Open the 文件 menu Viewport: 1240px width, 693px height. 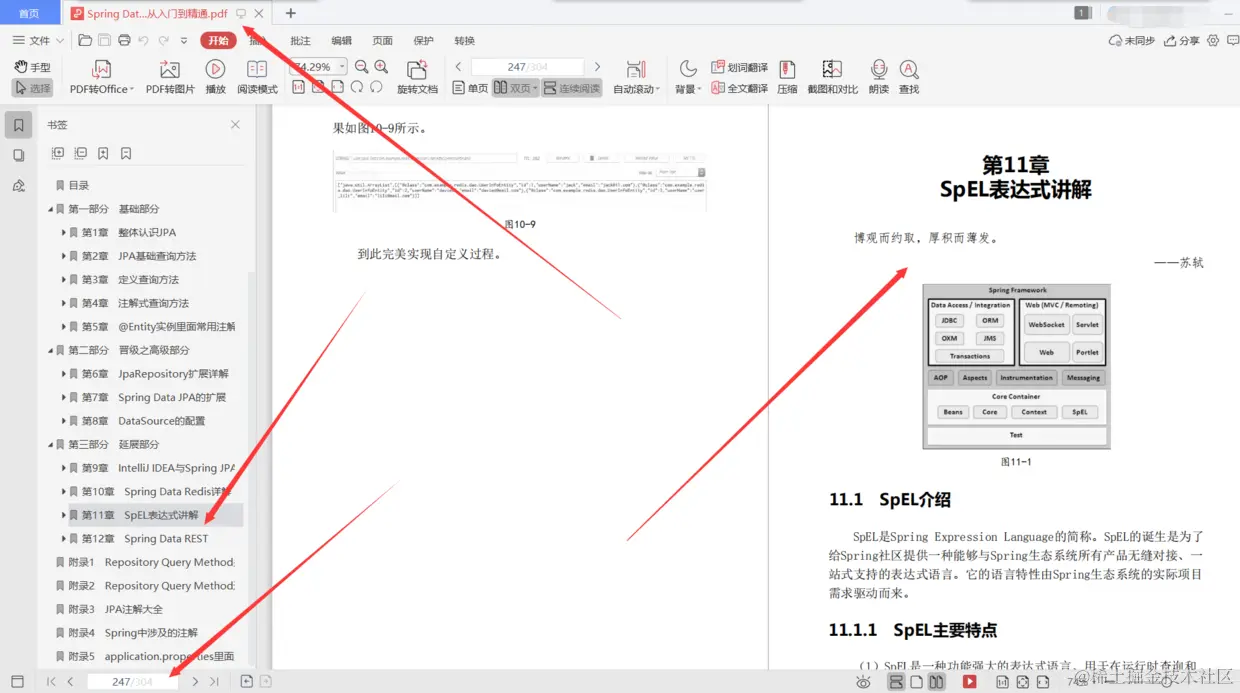[37, 41]
